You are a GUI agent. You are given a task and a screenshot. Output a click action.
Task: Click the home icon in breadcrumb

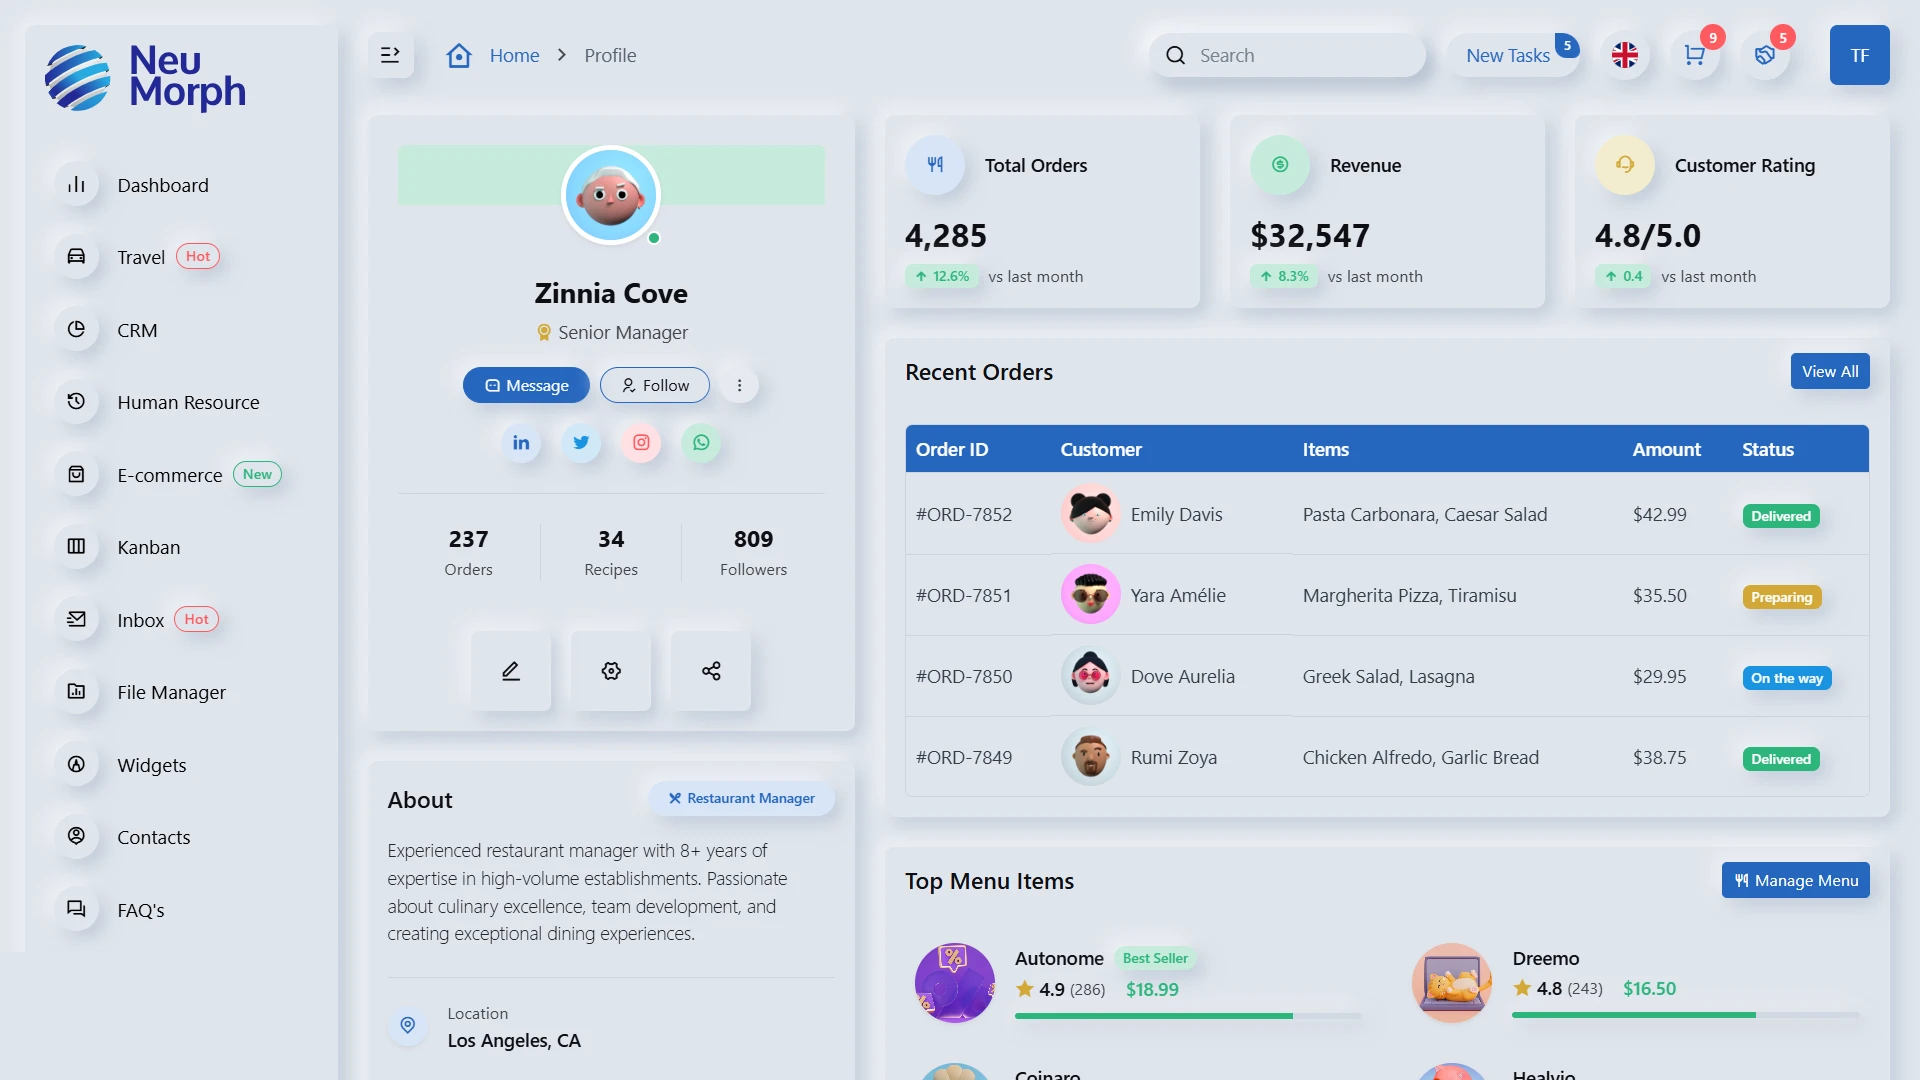point(459,55)
